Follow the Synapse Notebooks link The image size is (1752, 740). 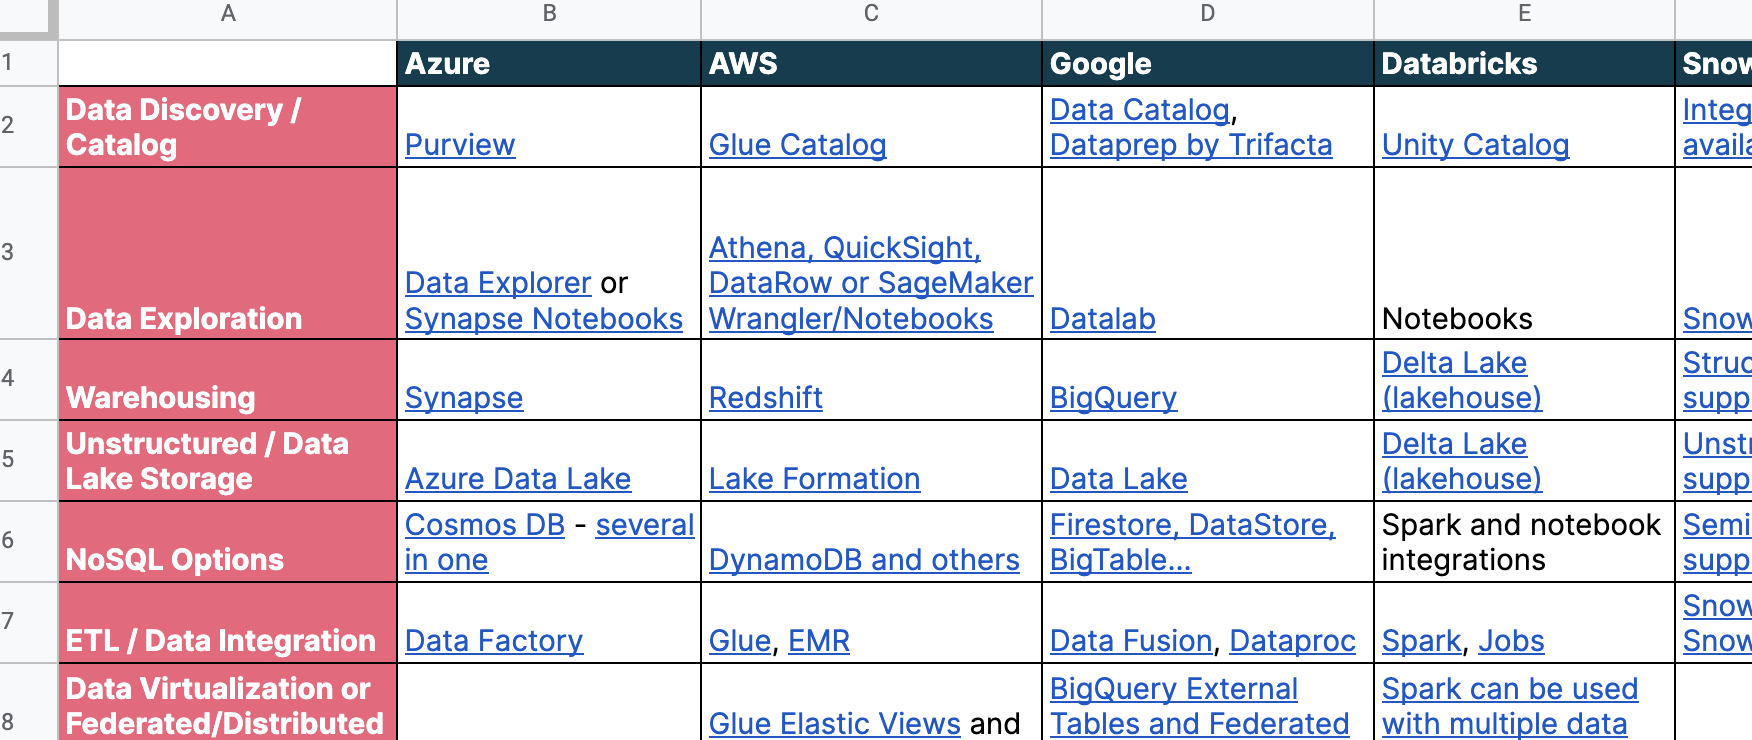[544, 319]
